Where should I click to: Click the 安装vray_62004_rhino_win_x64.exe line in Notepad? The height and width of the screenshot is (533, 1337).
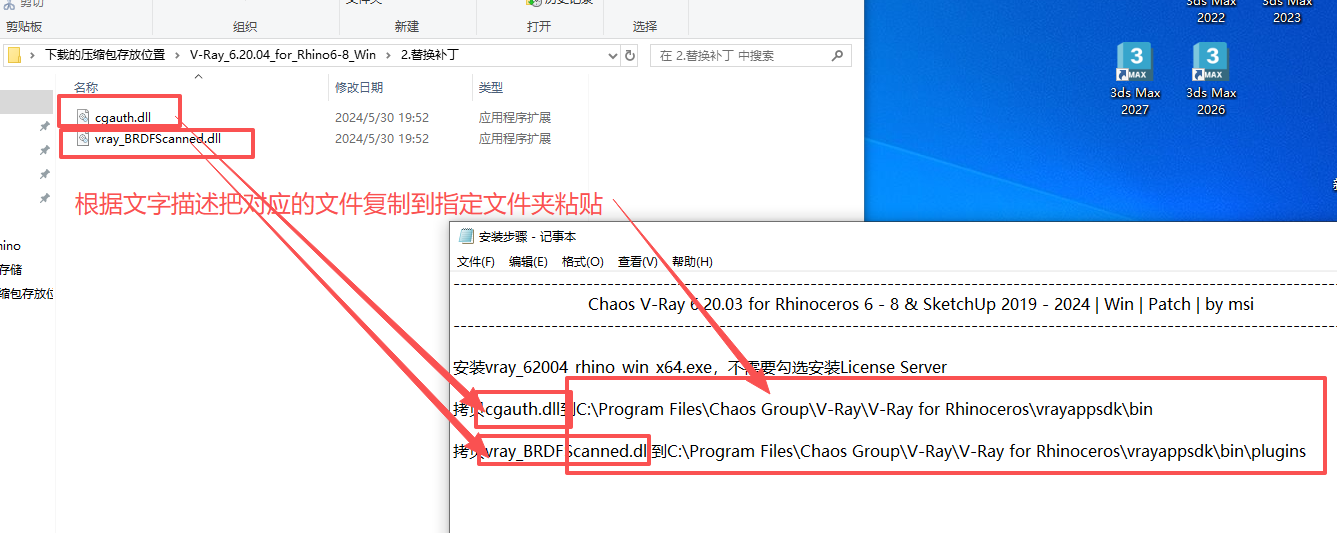(700, 367)
